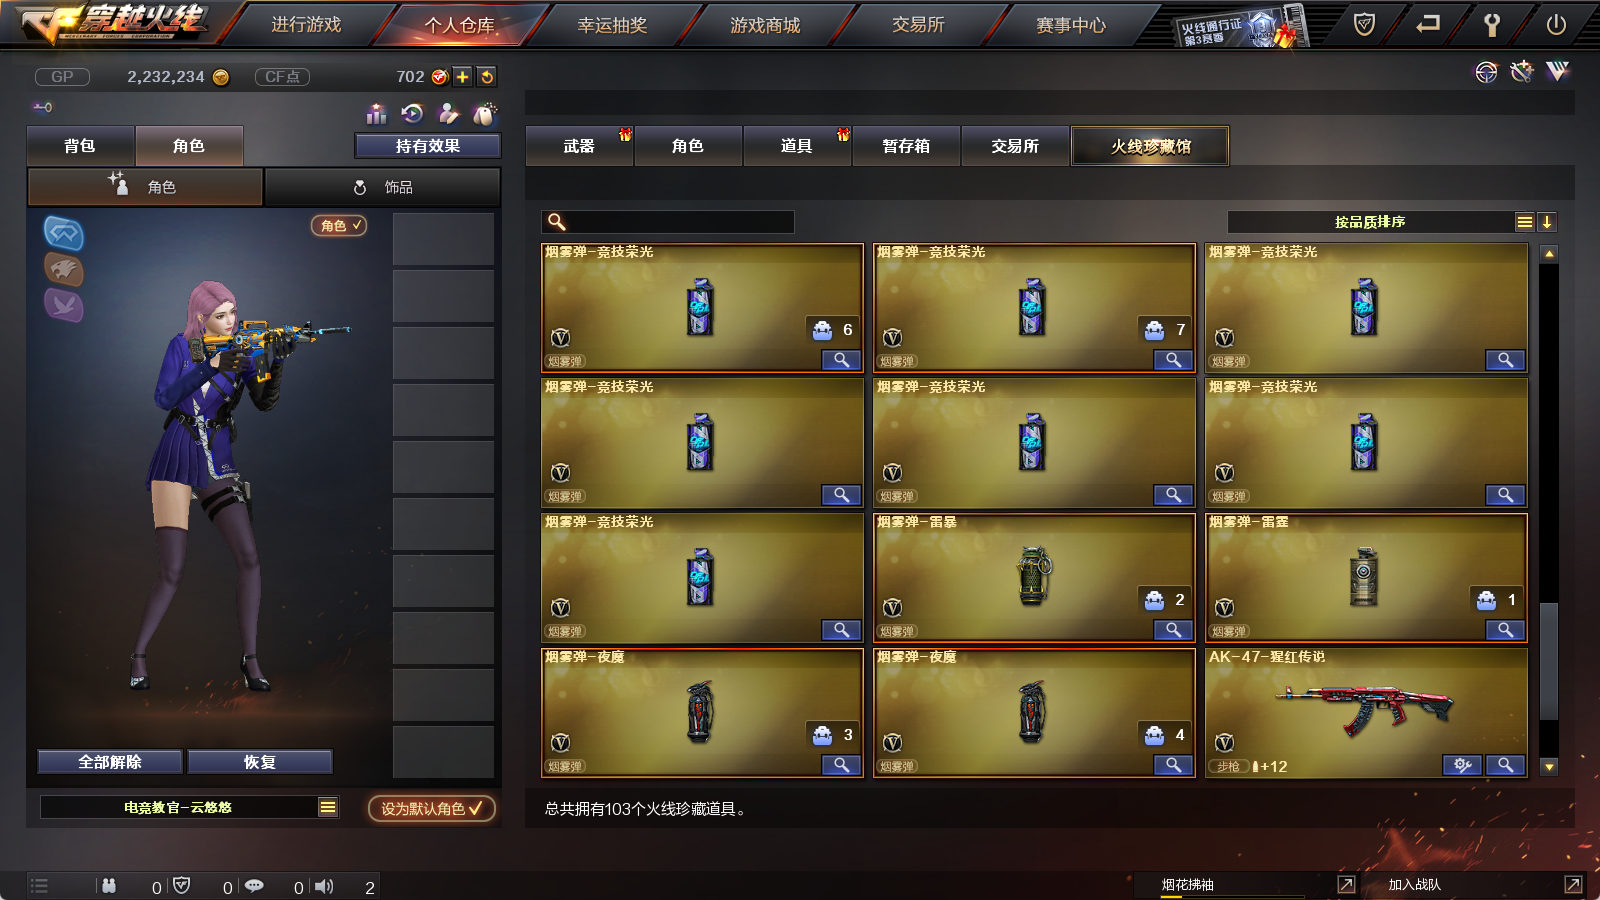Click the power icon in top bar
The image size is (1600, 900).
[x=1556, y=25]
